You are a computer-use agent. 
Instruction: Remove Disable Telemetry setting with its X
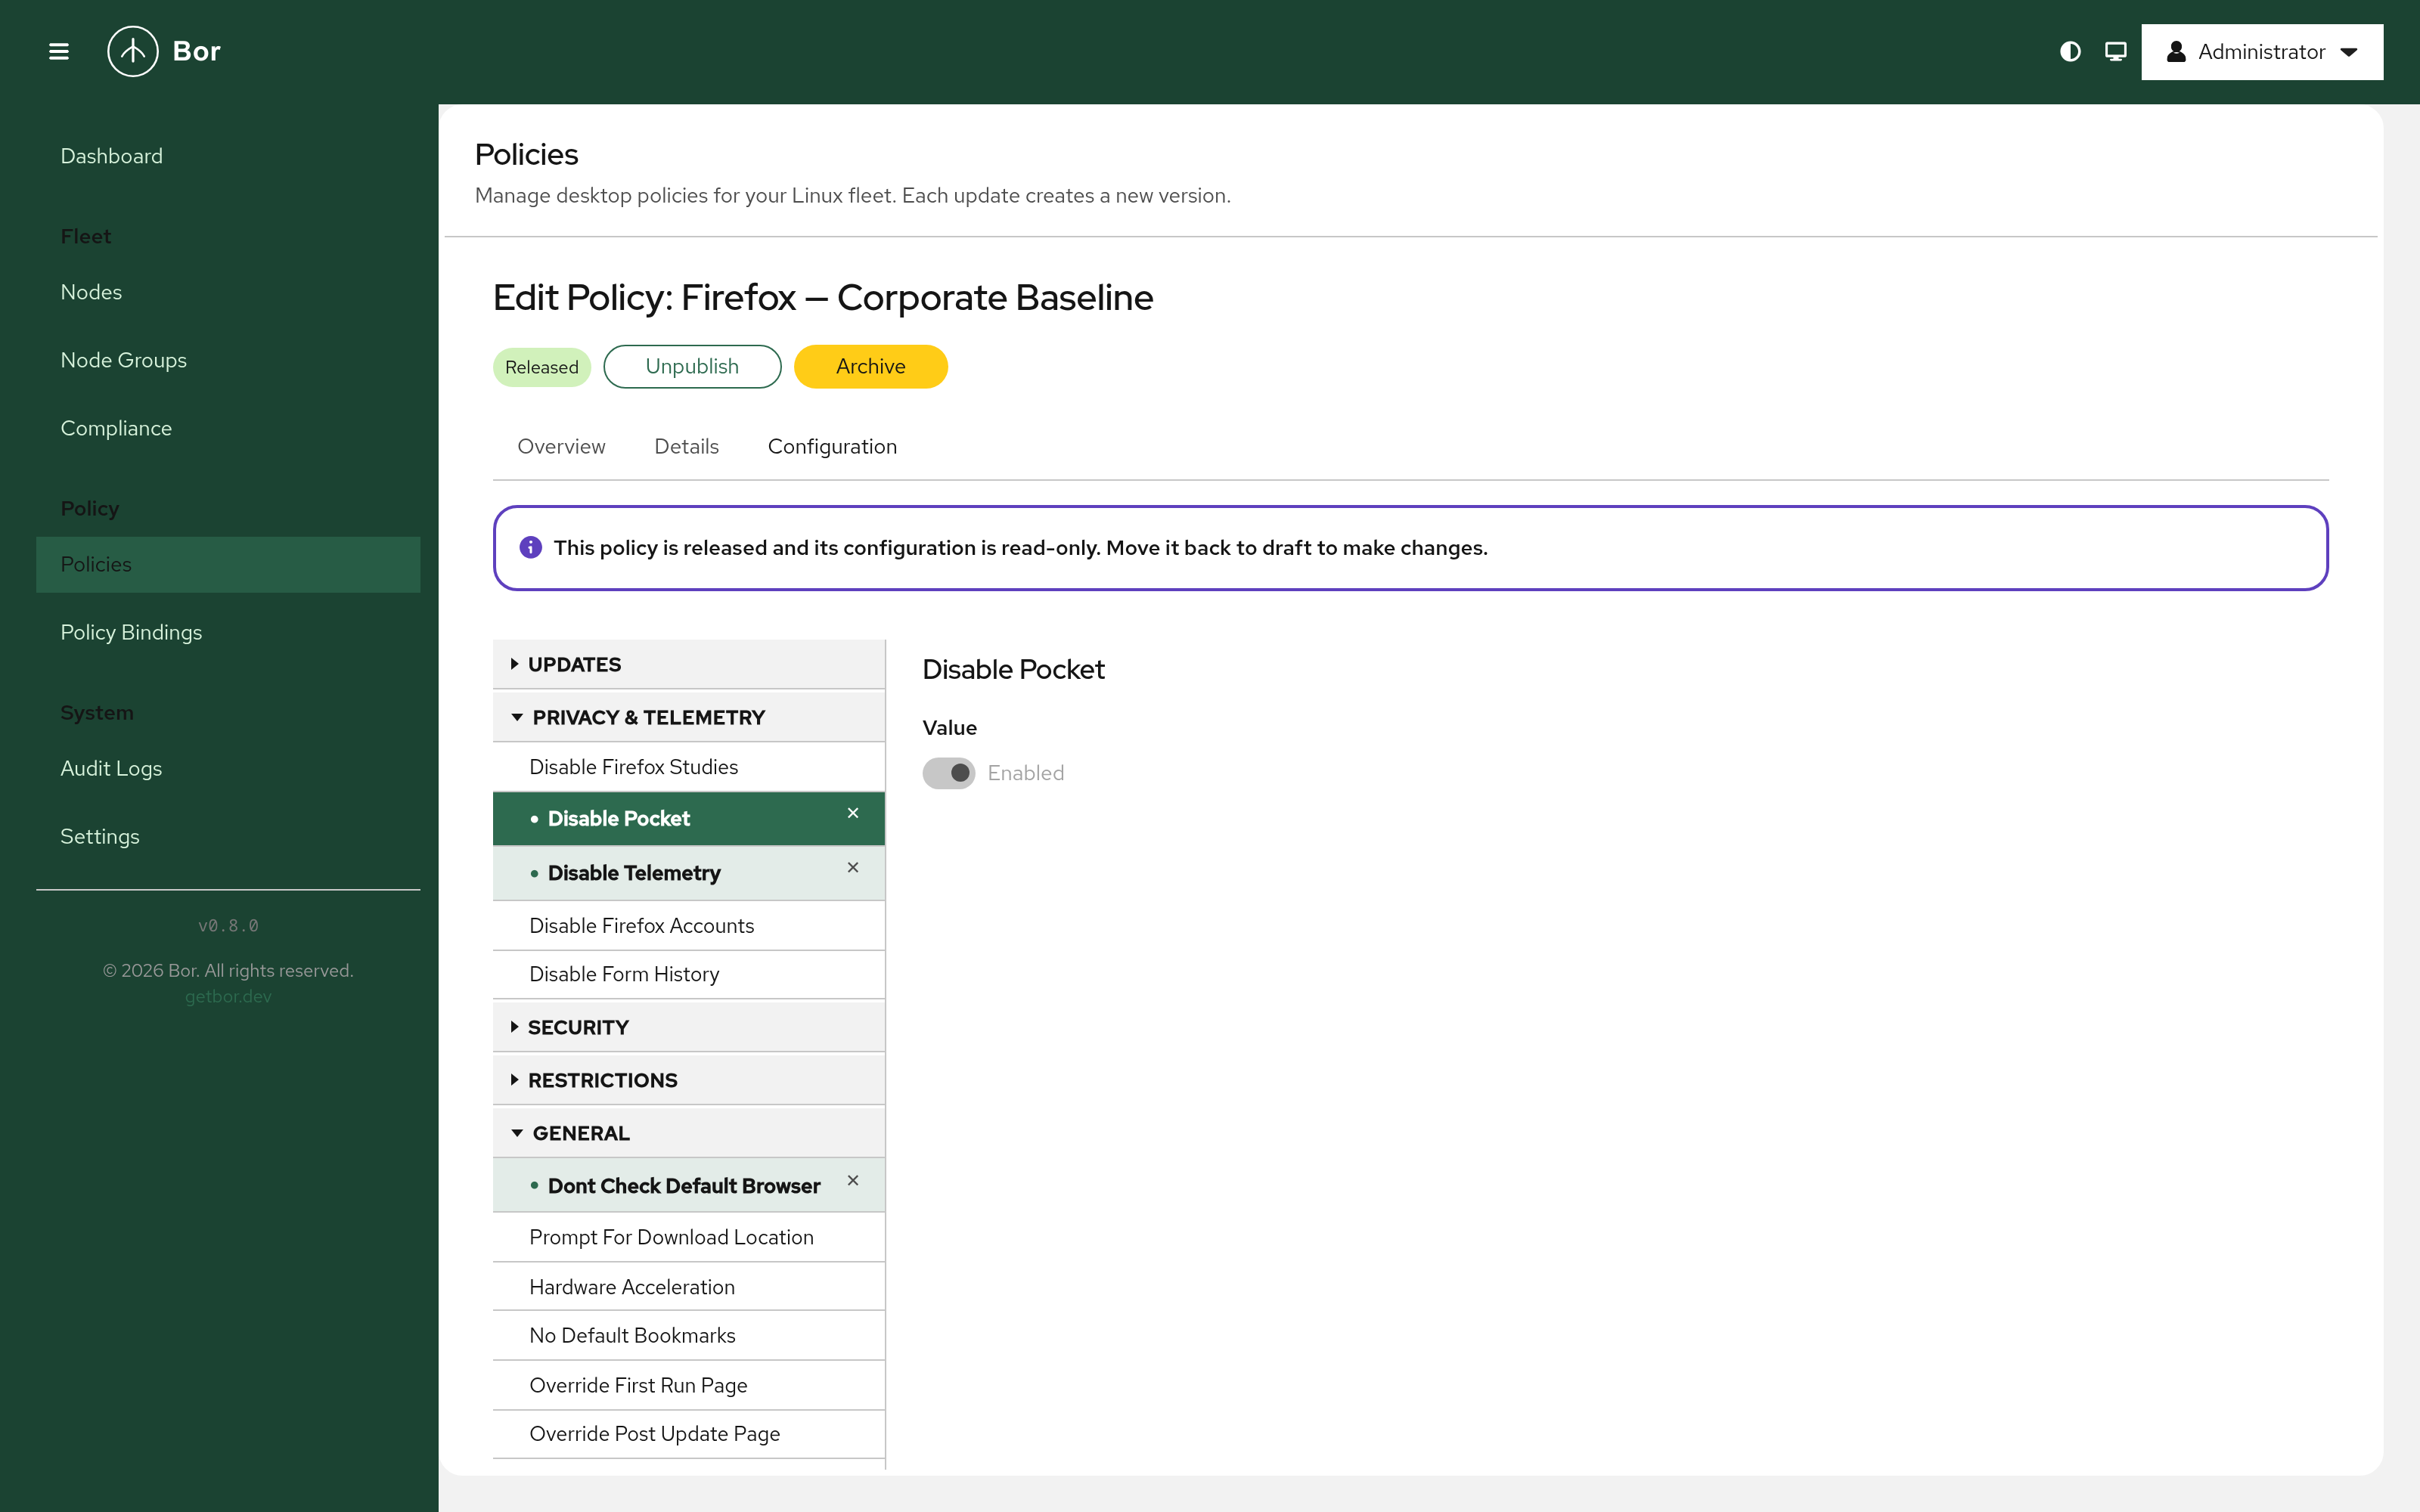point(853,867)
